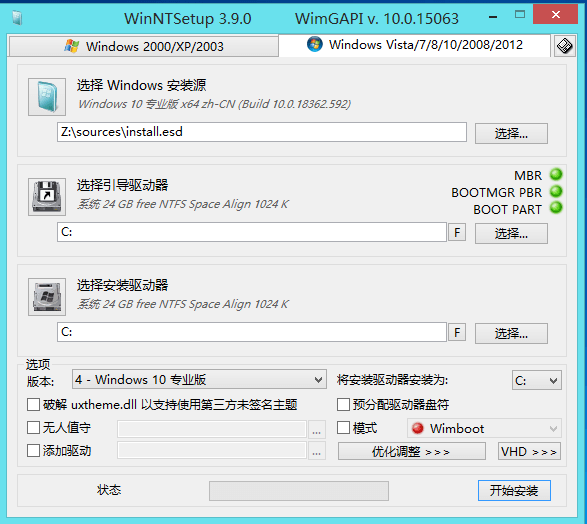
Task: Open the install drive letter C: dropdown
Action: click(x=536, y=380)
